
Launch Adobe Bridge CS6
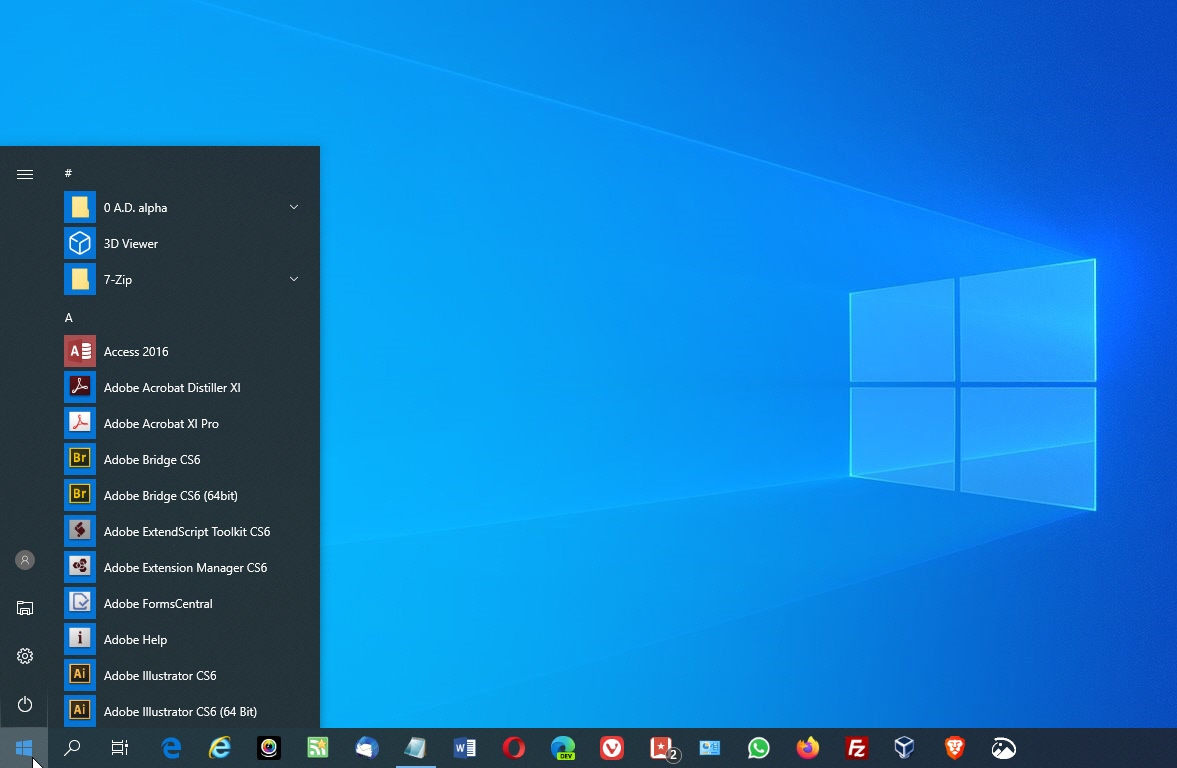[185, 459]
